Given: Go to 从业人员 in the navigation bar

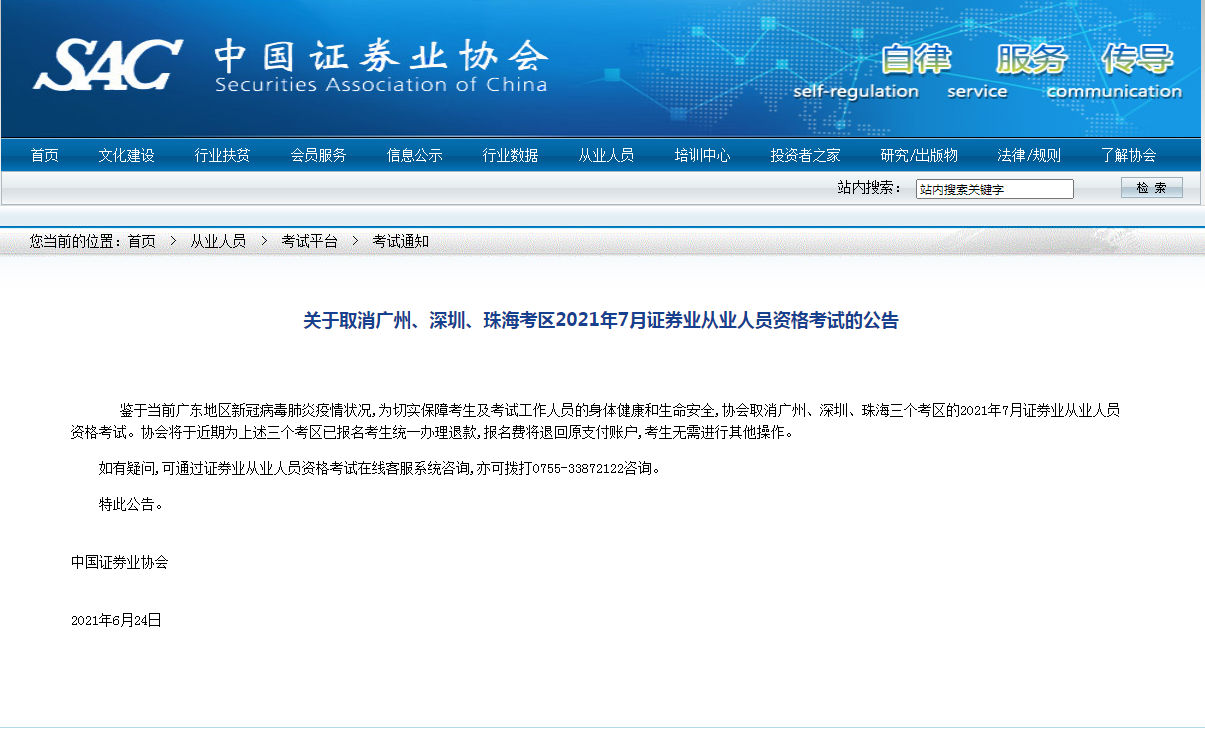Looking at the screenshot, I should pos(606,155).
